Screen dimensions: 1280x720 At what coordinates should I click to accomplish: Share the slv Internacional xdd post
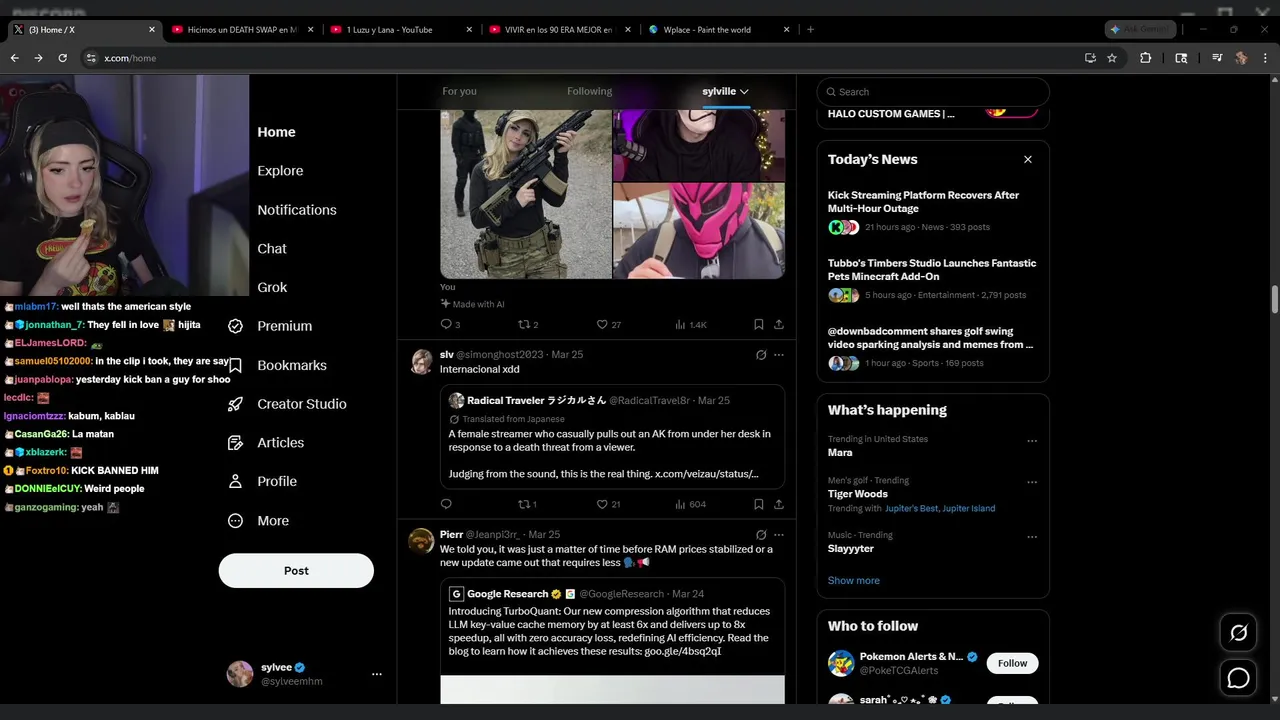[x=779, y=504]
